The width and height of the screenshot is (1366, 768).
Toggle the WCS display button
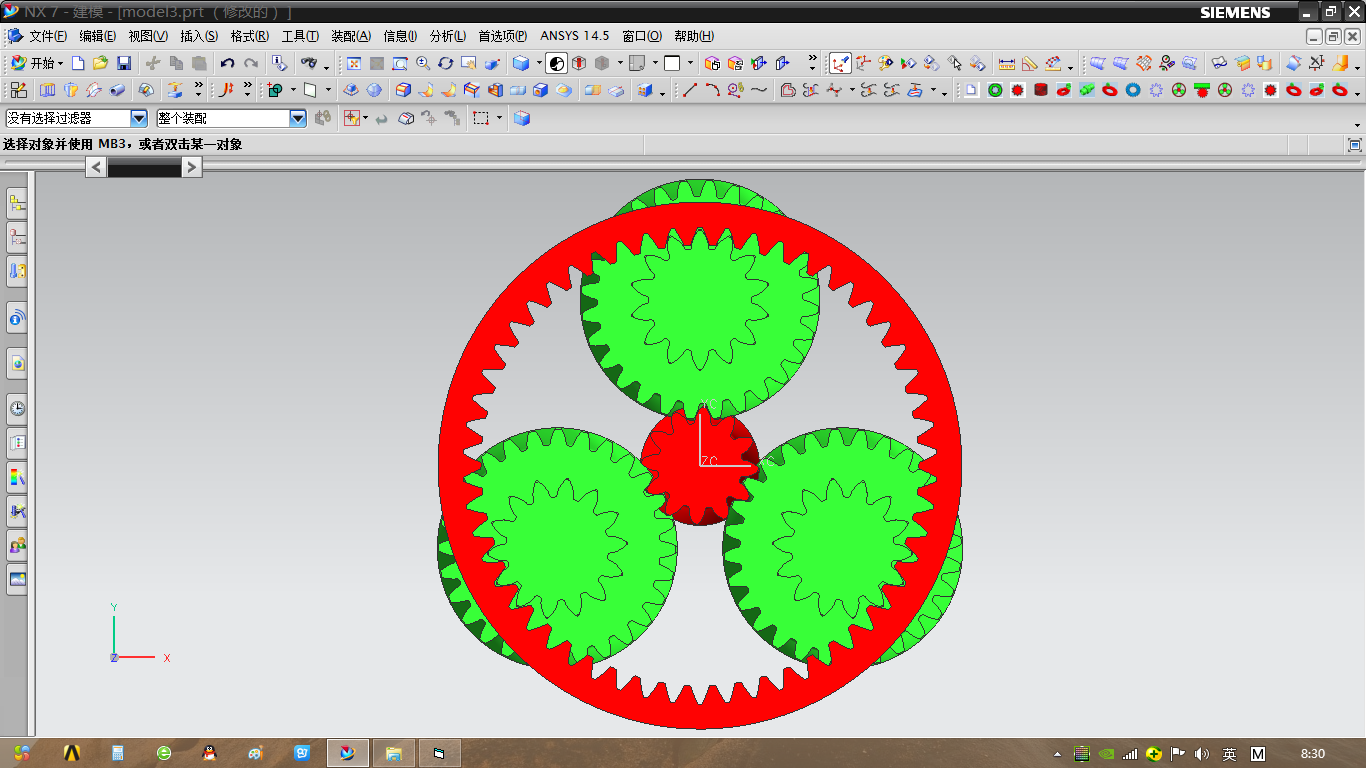pyautogui.click(x=840, y=63)
